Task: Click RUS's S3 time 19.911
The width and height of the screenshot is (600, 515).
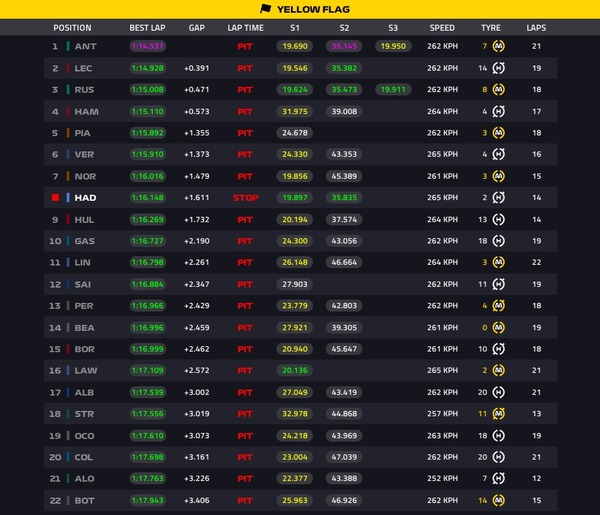Action: [393, 90]
